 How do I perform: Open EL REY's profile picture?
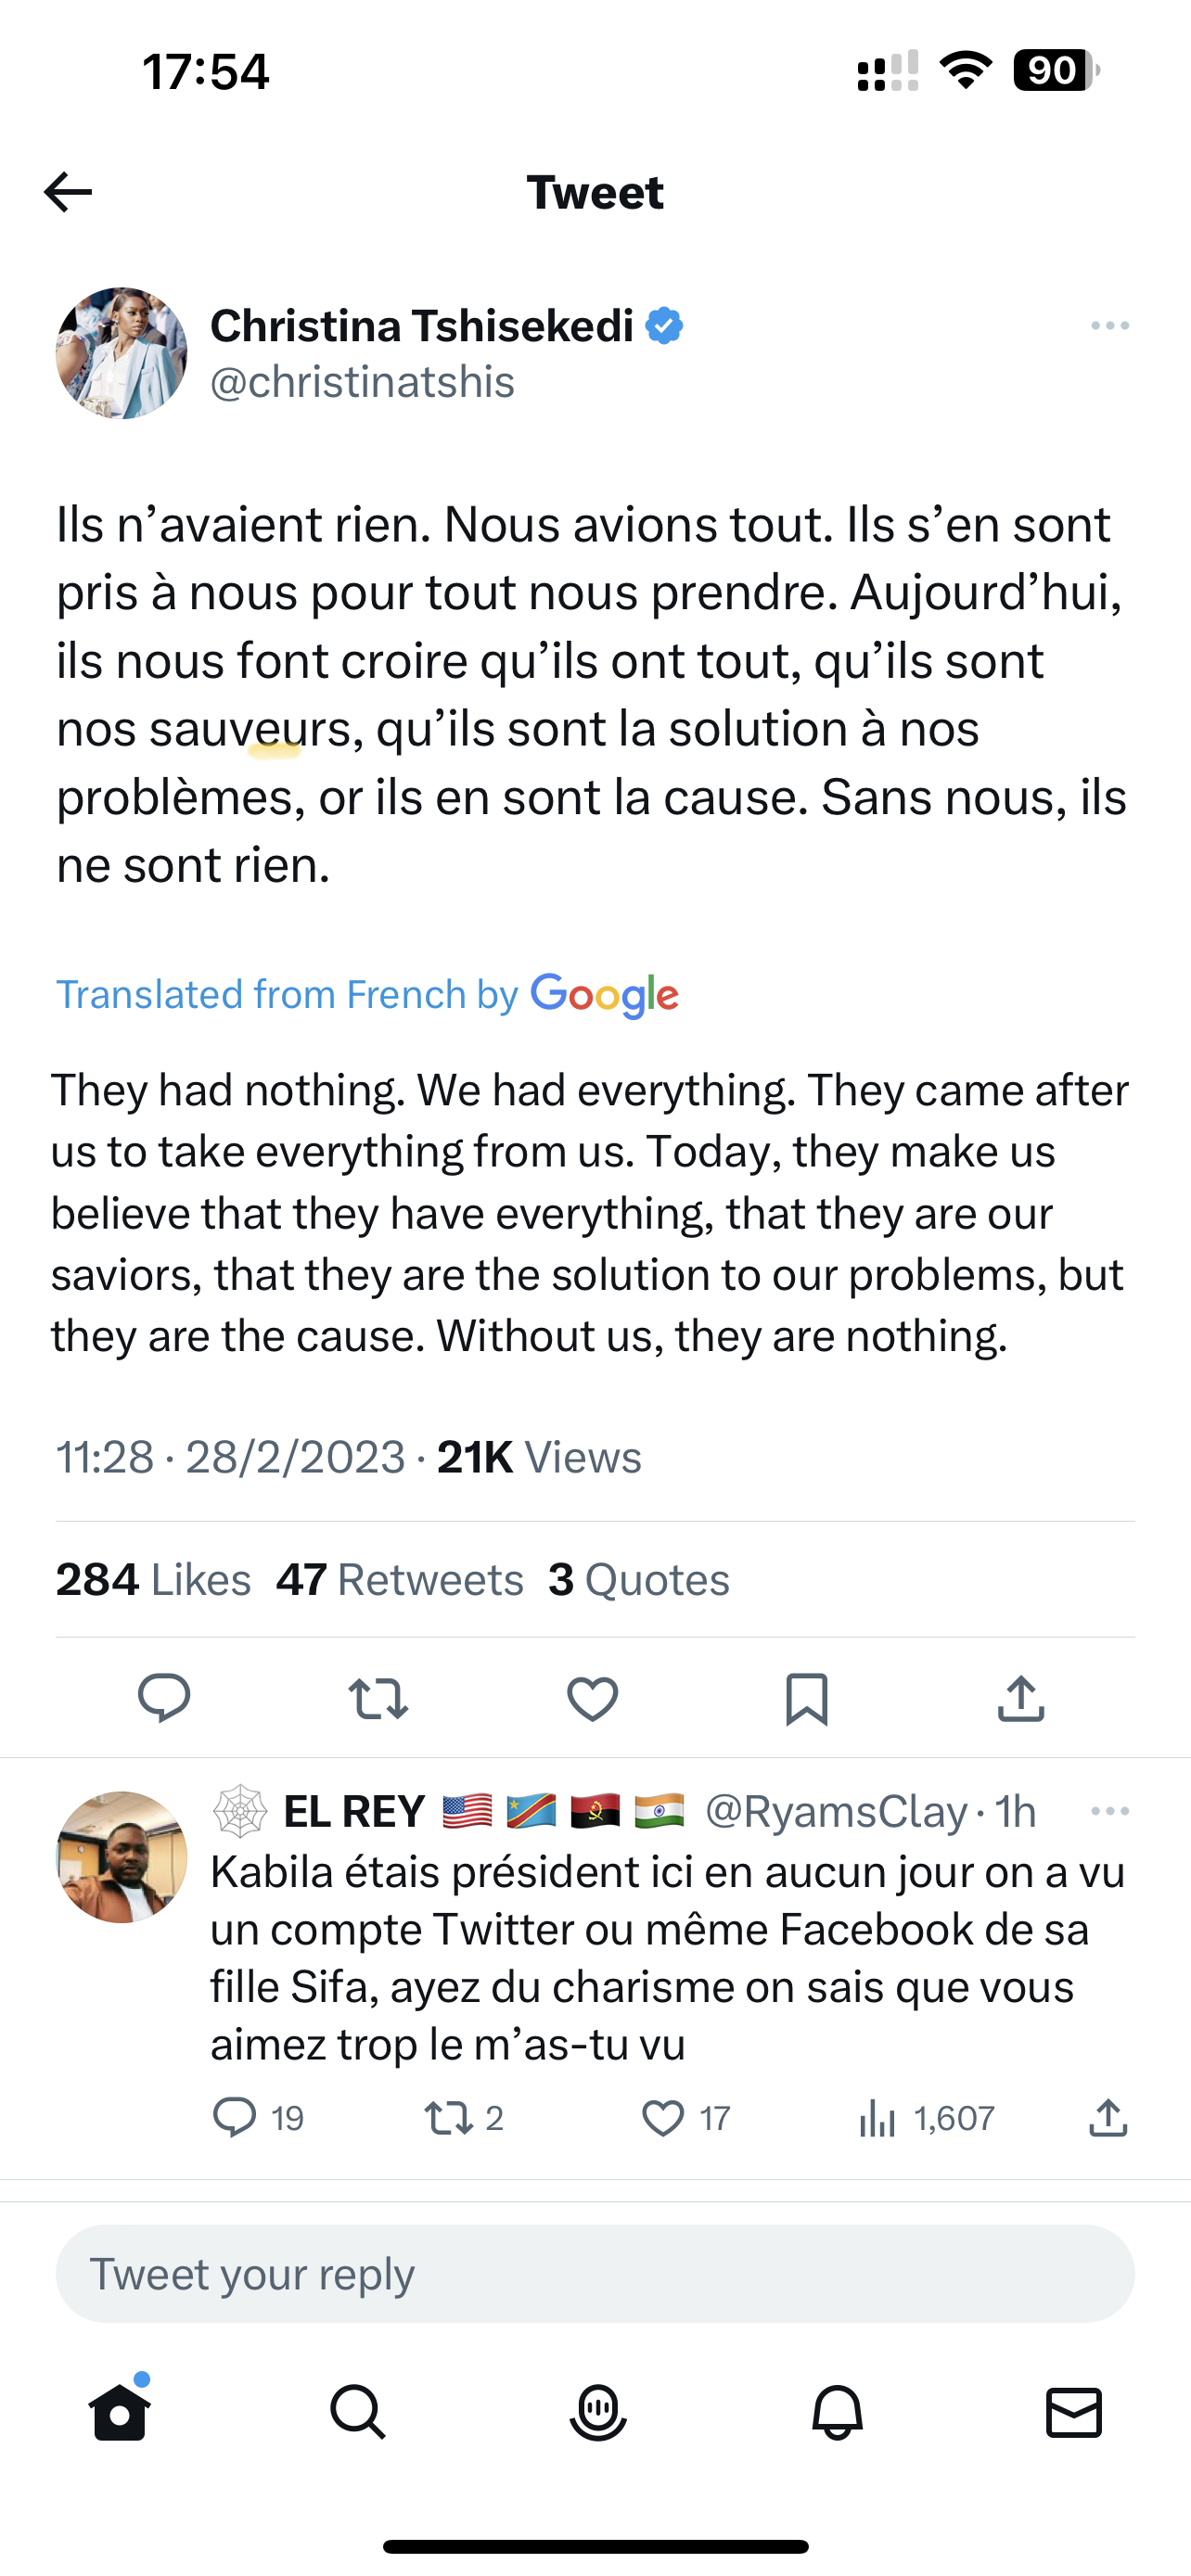coord(121,1857)
